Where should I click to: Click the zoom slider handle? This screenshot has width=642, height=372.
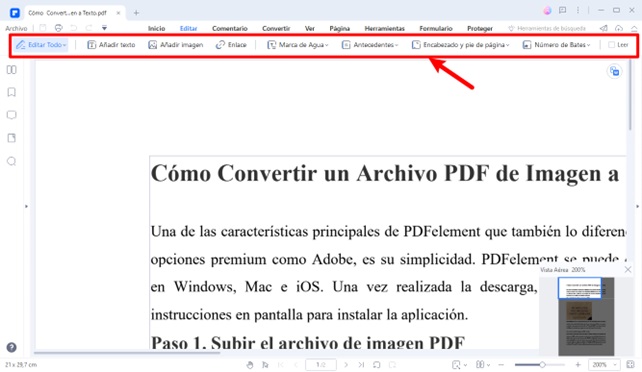(x=542, y=365)
